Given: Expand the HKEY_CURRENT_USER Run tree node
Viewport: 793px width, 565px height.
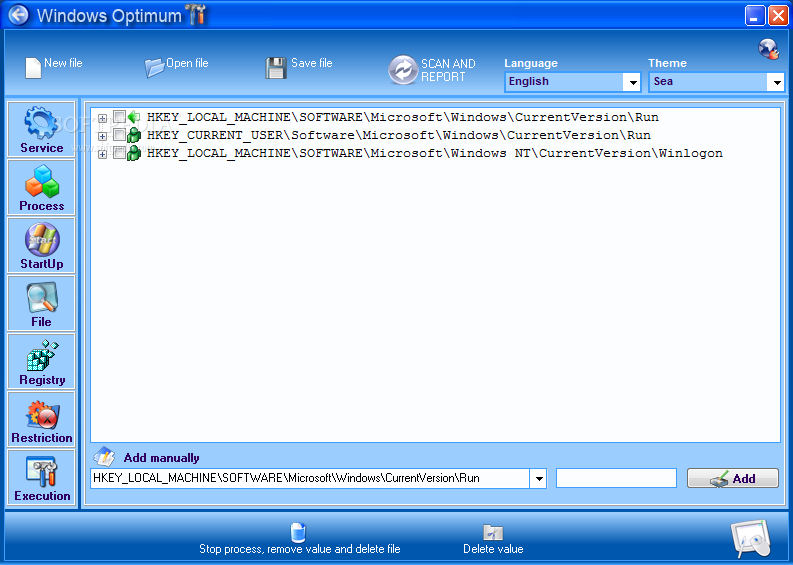Looking at the screenshot, I should [102, 137].
